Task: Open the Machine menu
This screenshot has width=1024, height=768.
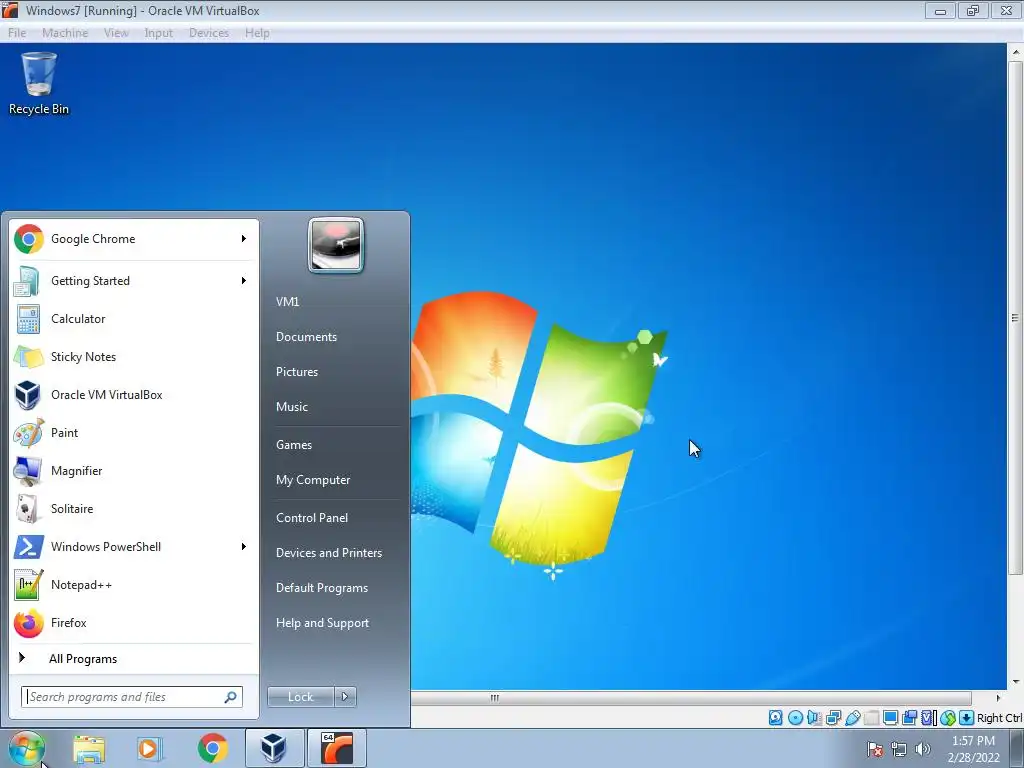Action: tap(65, 33)
